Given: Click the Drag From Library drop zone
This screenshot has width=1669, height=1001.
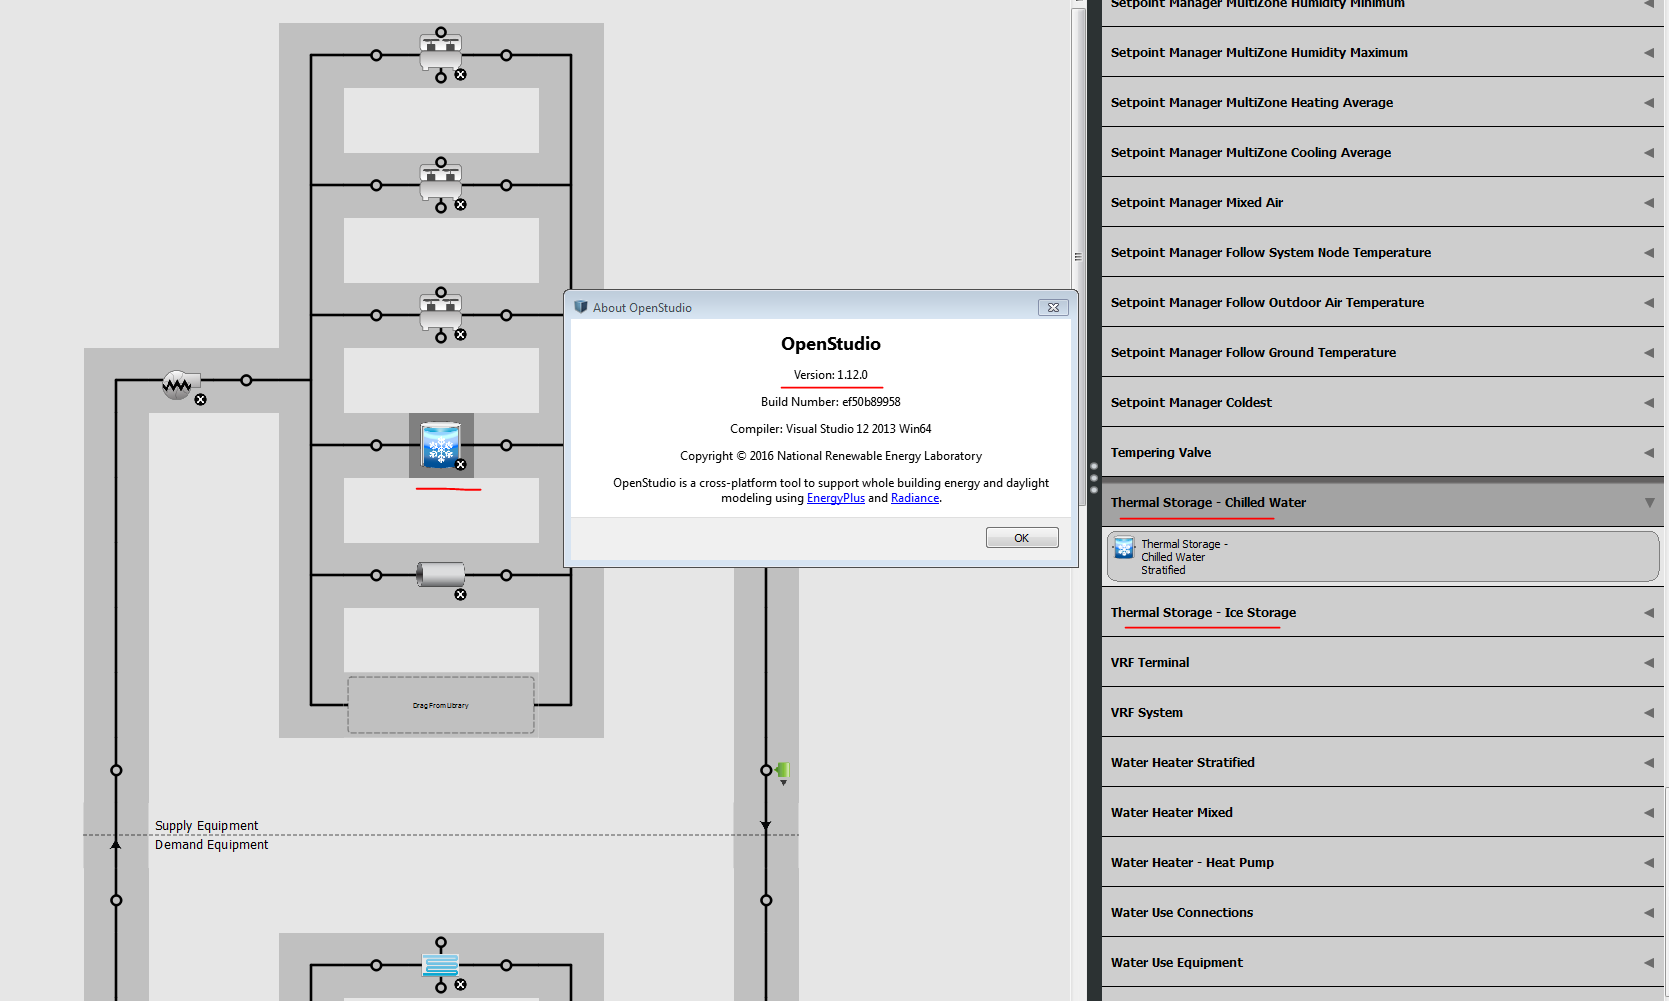Looking at the screenshot, I should click(441, 705).
